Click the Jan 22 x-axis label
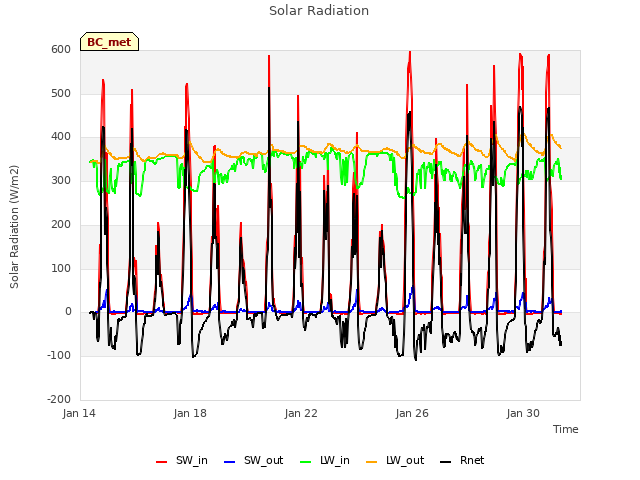This screenshot has height=480, width=640. click(x=301, y=413)
